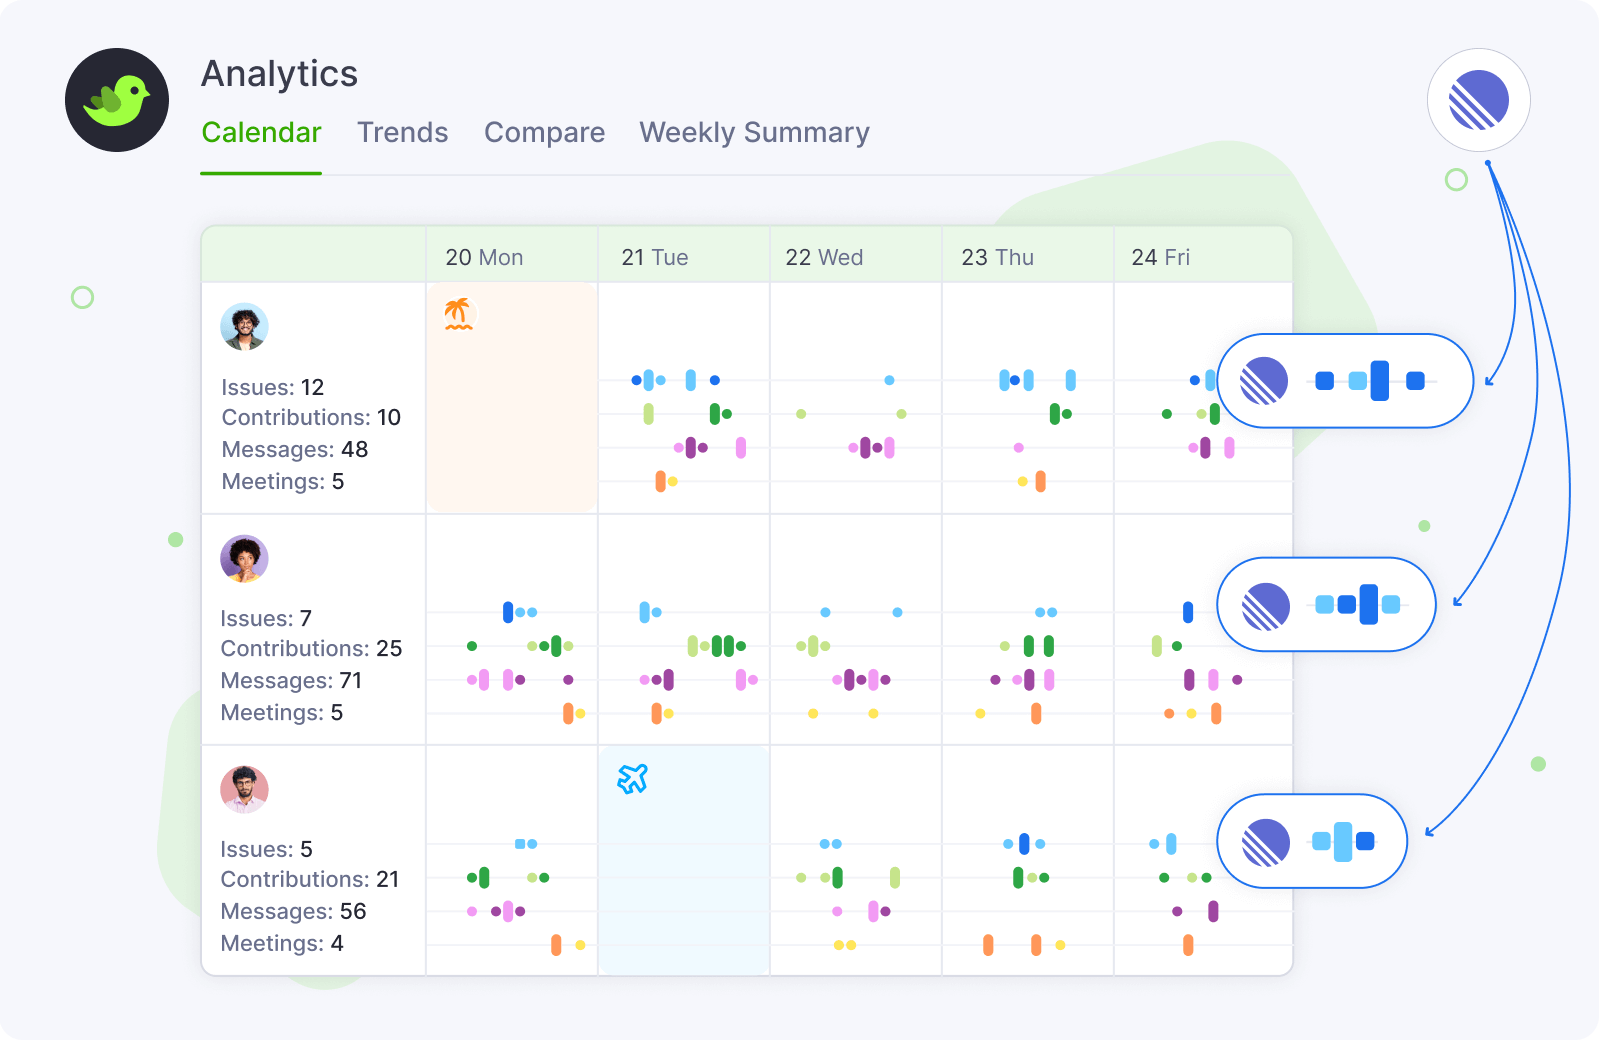The image size is (1600, 1040).
Task: Click the third team member's avatar
Action: (244, 790)
